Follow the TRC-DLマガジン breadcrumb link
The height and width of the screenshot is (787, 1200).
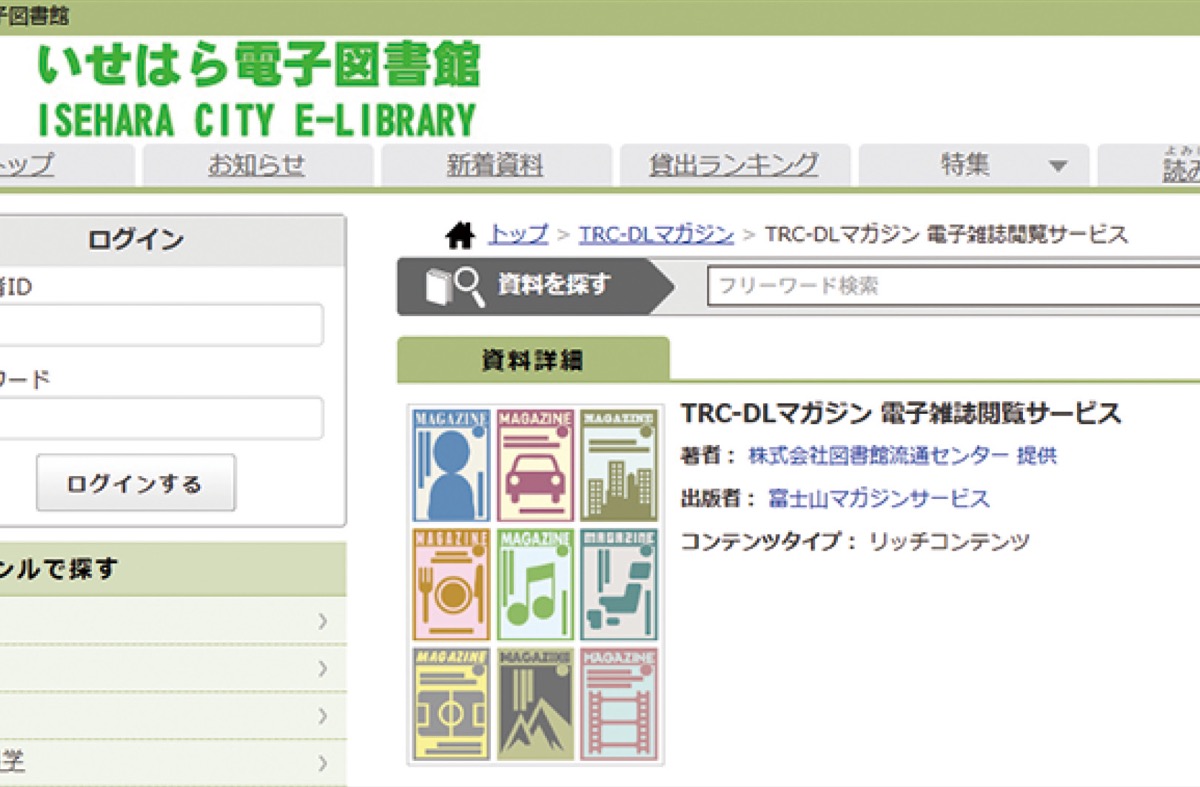(x=656, y=235)
